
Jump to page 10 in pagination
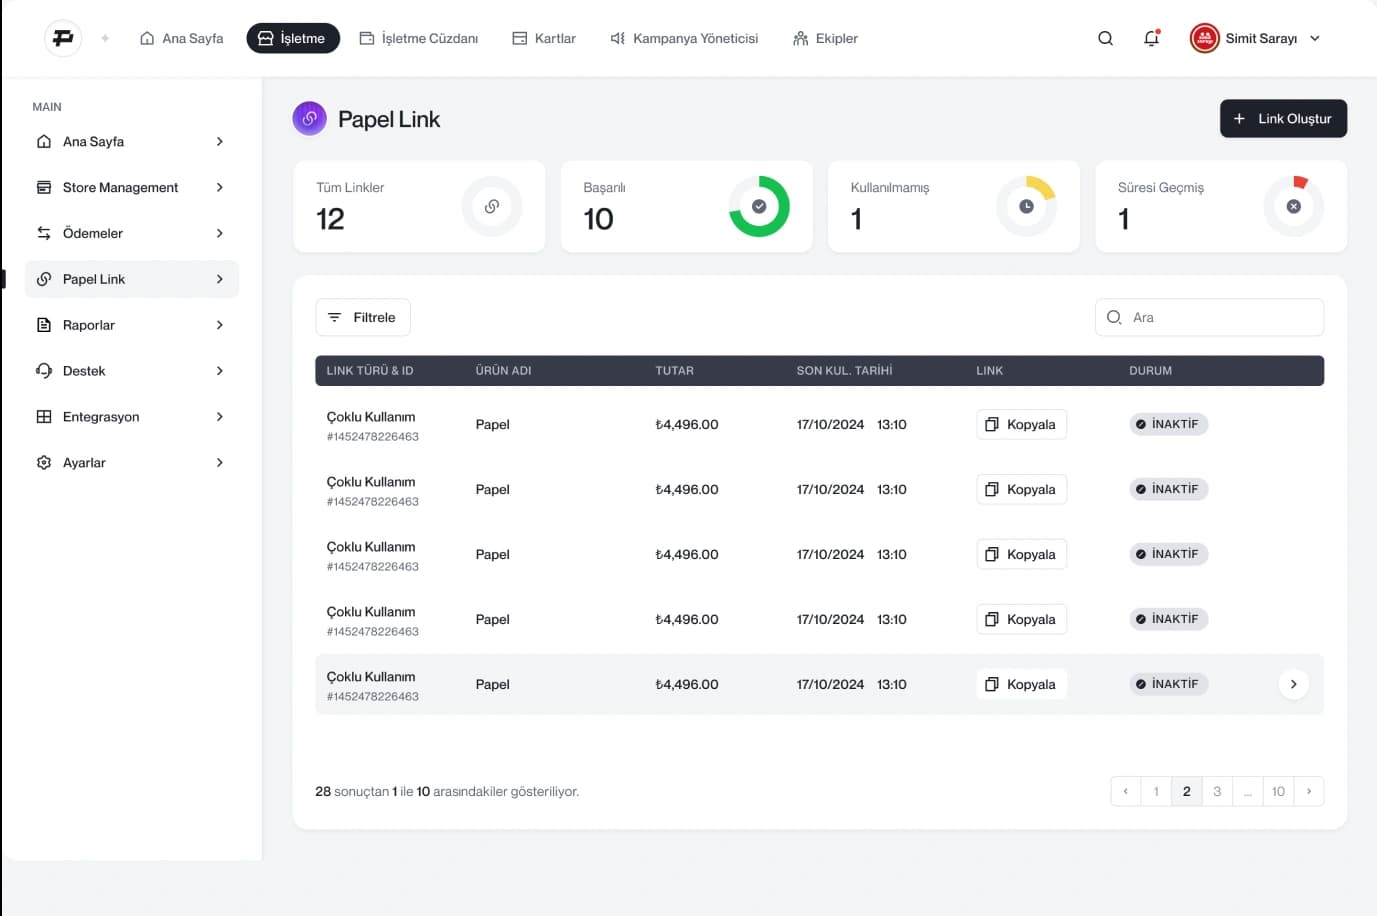1278,791
